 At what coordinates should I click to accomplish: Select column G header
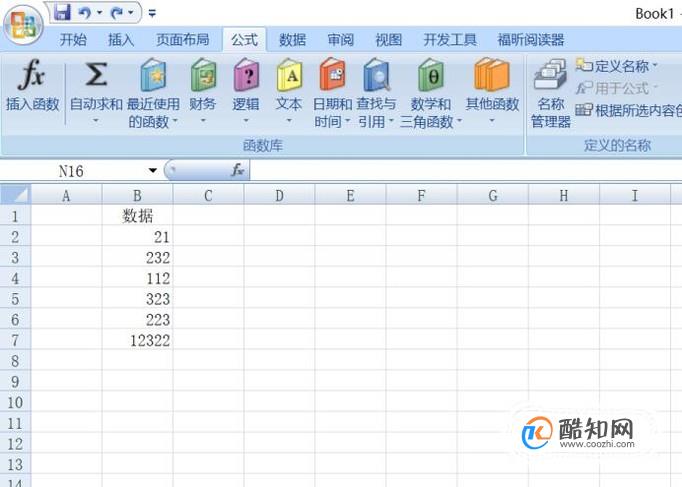493,196
